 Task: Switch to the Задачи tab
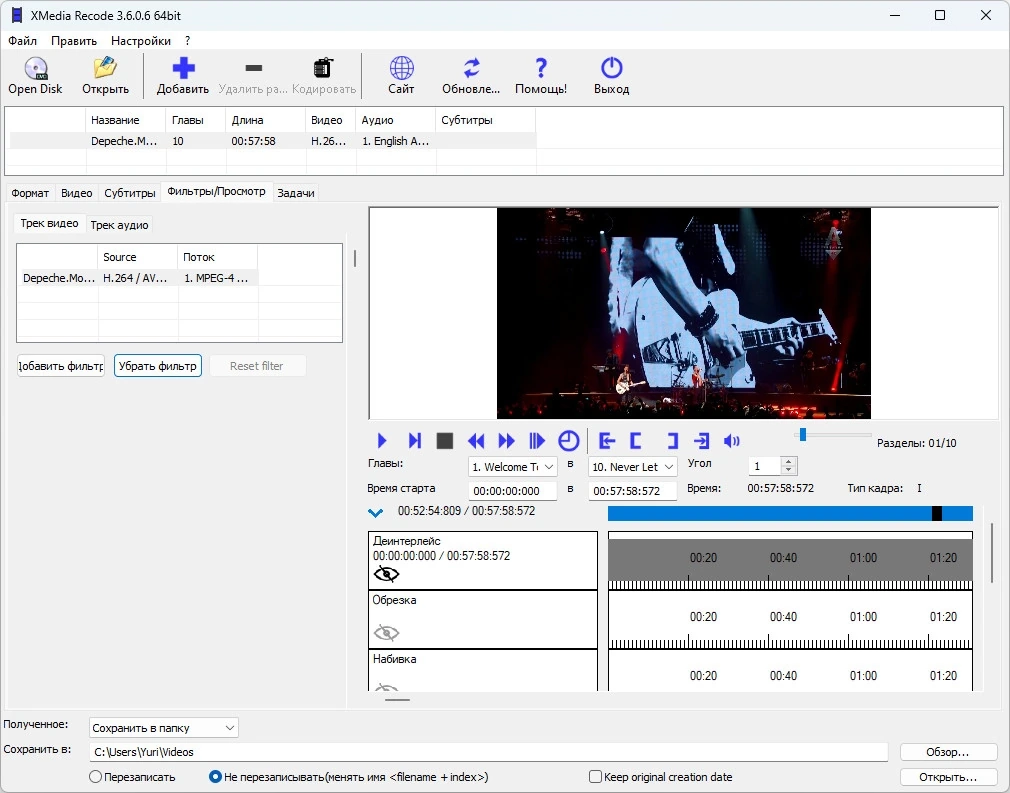(x=296, y=193)
